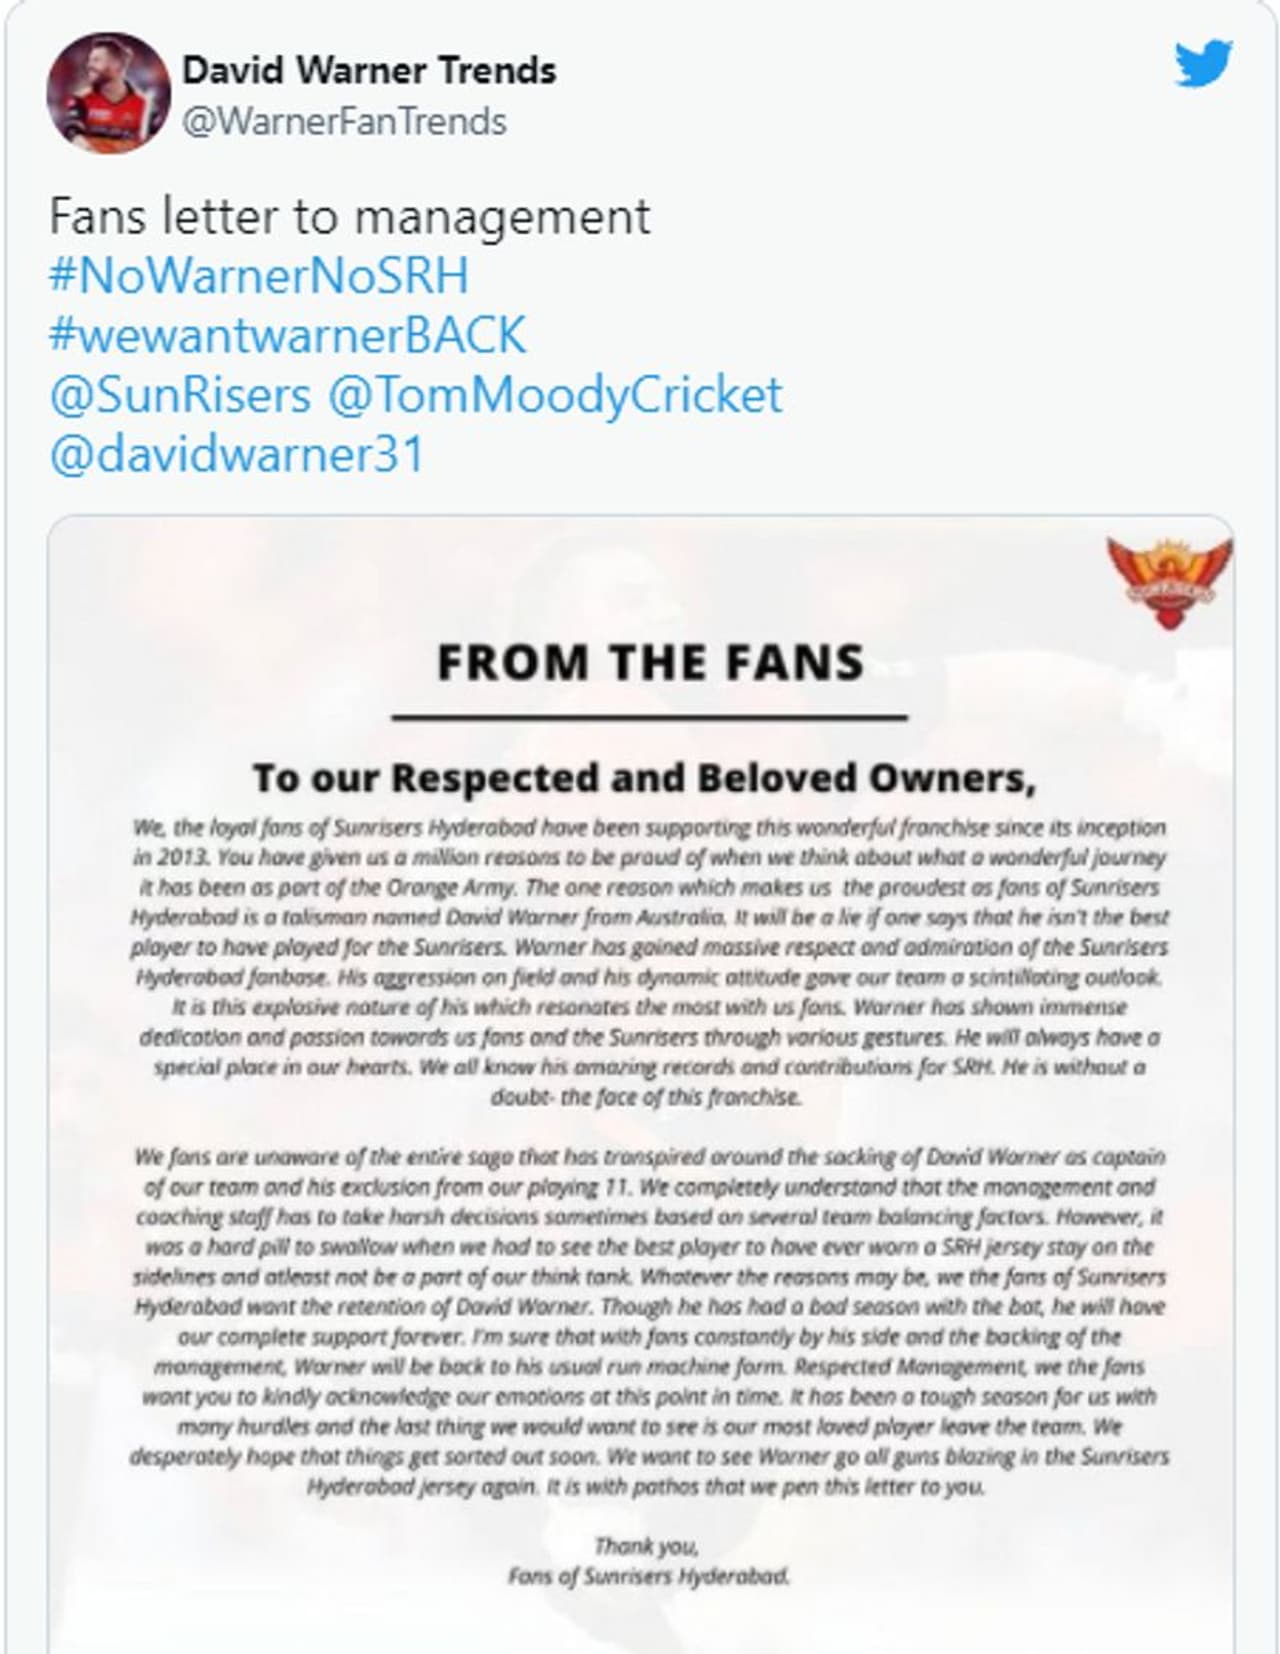Screen dimensions: 1280x1654
Task: Open the David Warner Trends profile picture
Action: point(95,93)
